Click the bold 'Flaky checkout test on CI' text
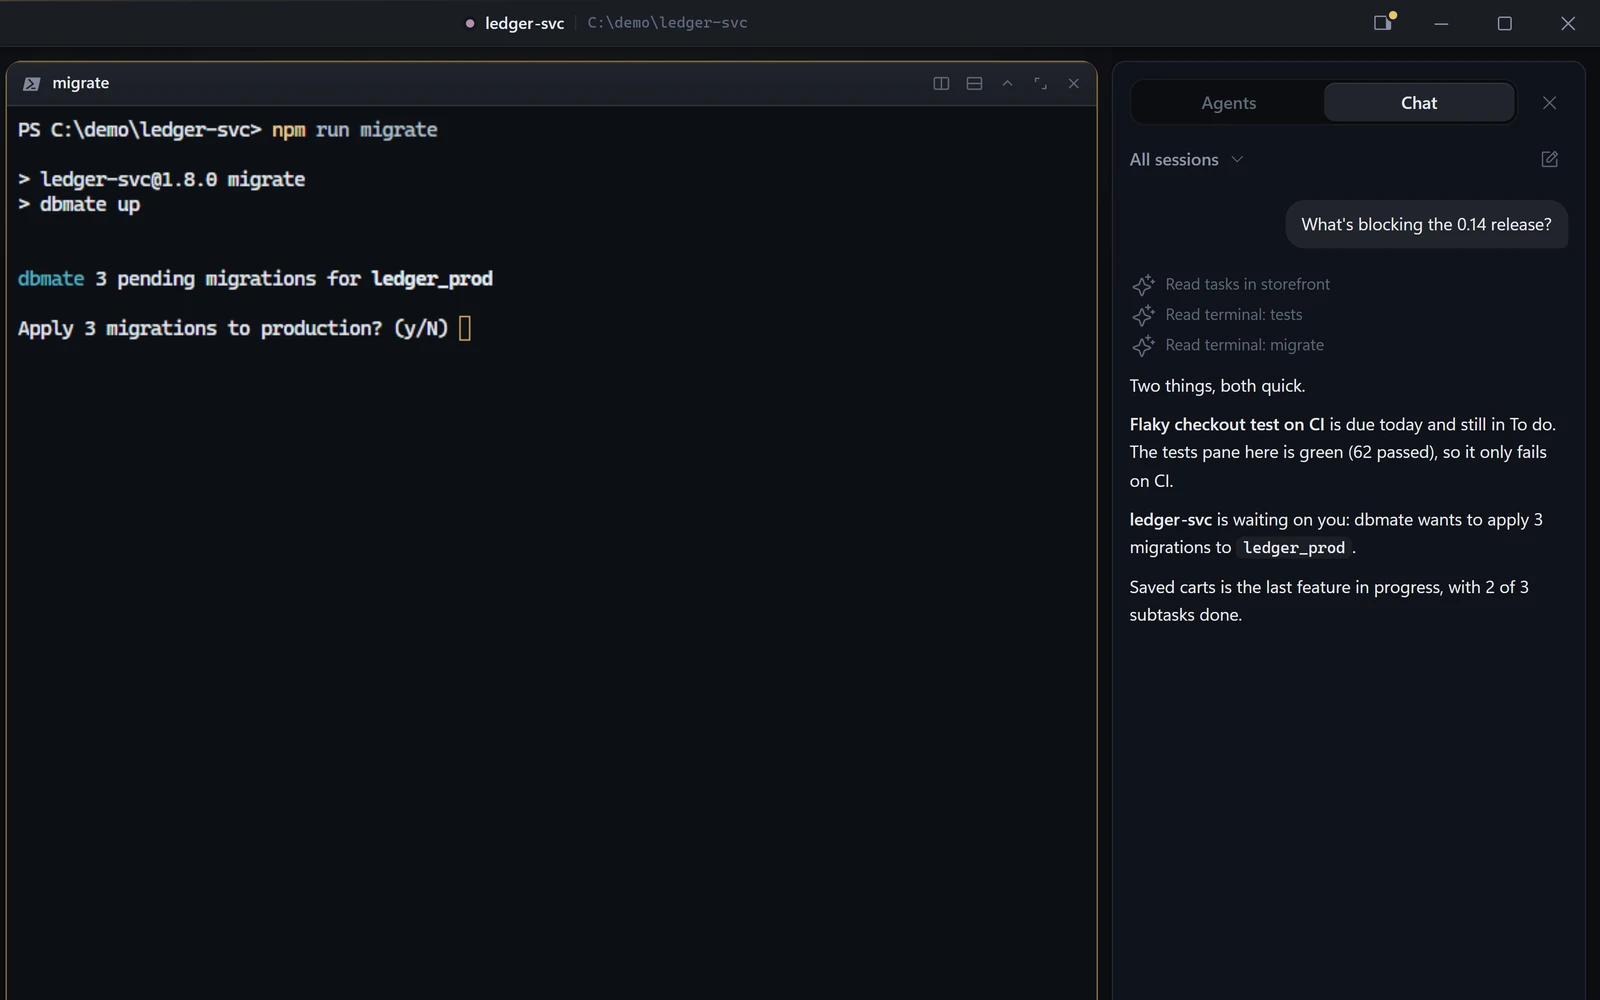Image resolution: width=1600 pixels, height=1000 pixels. pos(1227,424)
